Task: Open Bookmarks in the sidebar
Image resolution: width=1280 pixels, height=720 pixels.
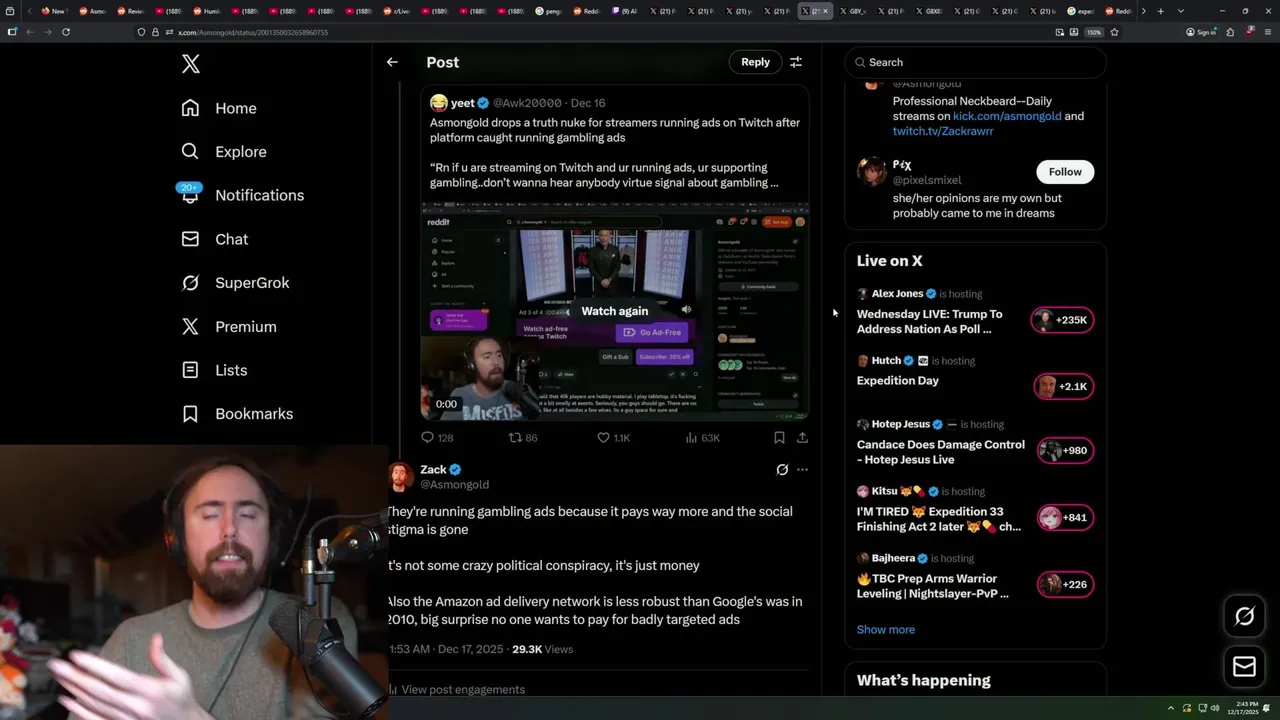Action: [x=237, y=414]
